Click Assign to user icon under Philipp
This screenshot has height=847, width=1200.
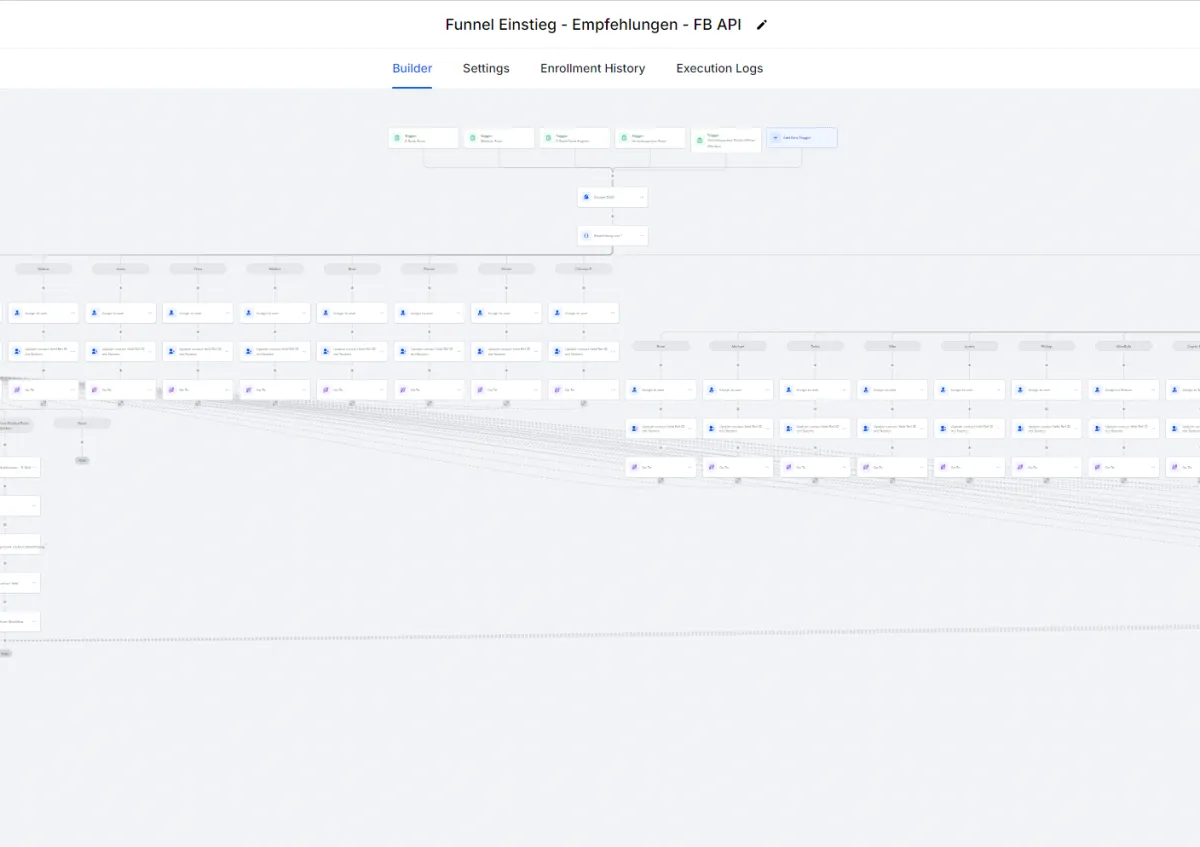[x=1020, y=390]
